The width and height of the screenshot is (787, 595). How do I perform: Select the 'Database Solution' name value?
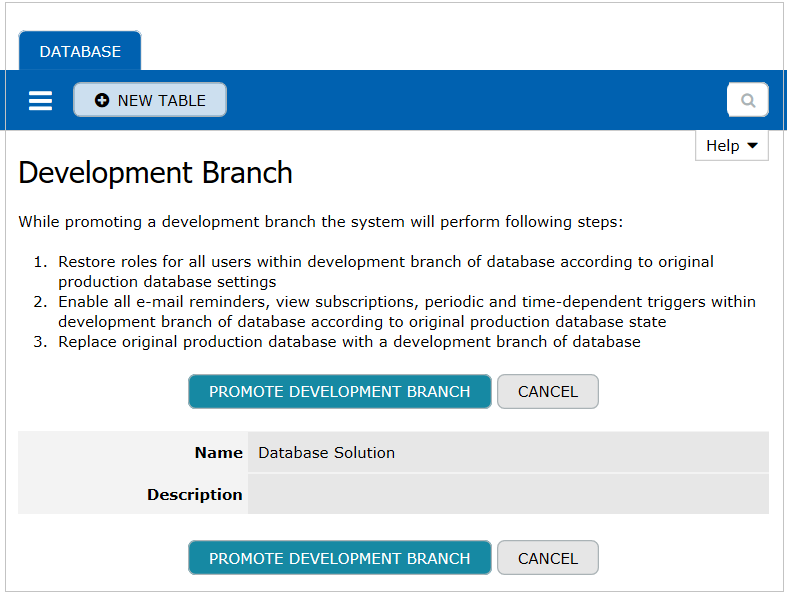326,452
